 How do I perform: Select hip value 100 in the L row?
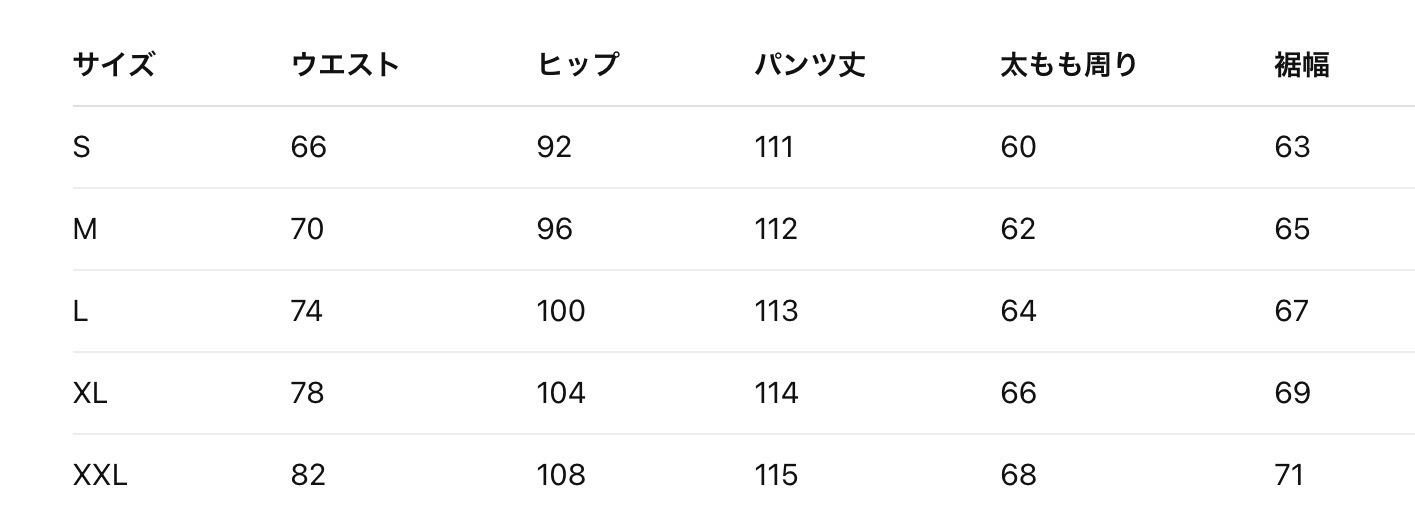click(x=560, y=312)
